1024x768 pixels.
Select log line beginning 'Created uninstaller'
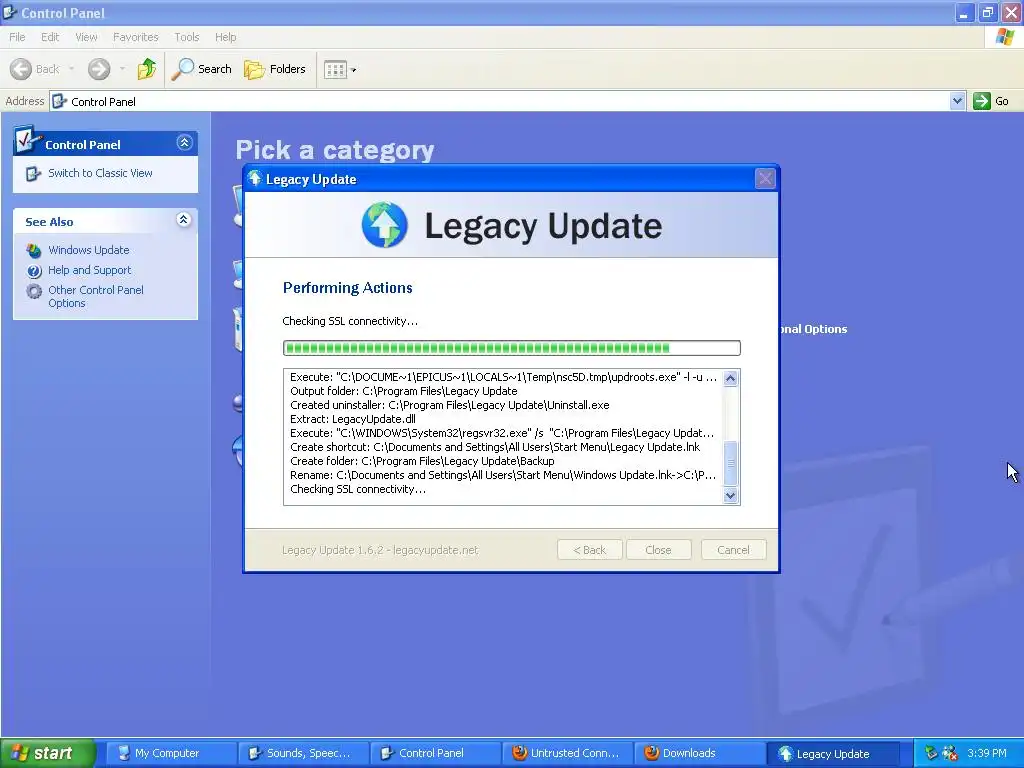tap(449, 405)
